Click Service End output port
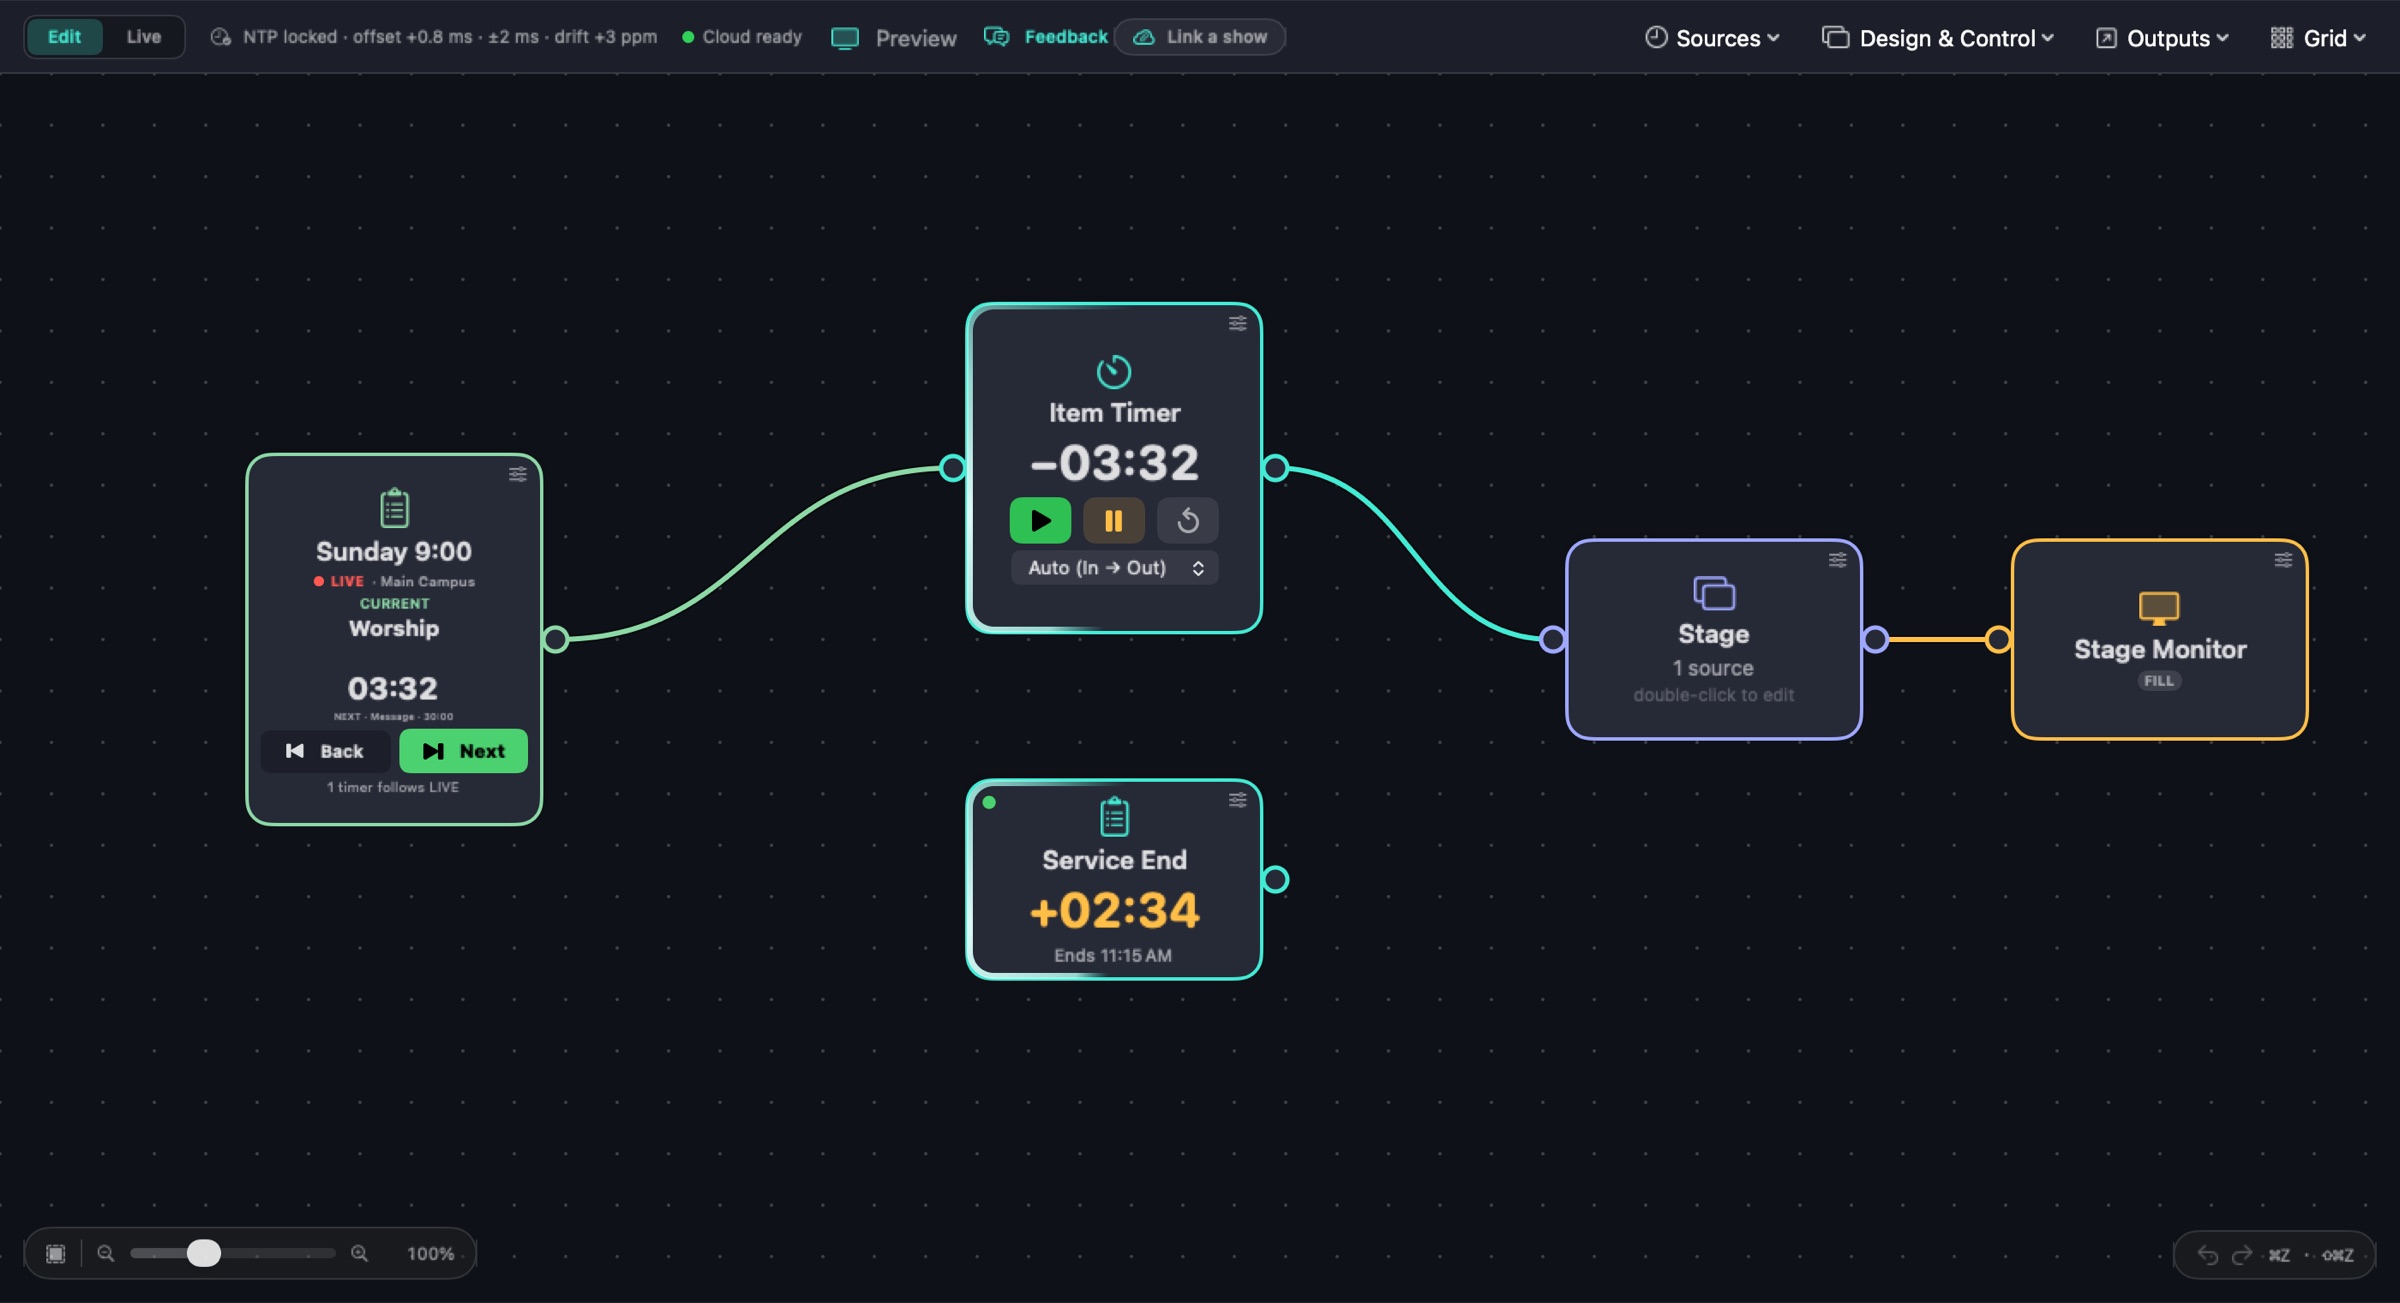 click(x=1276, y=879)
